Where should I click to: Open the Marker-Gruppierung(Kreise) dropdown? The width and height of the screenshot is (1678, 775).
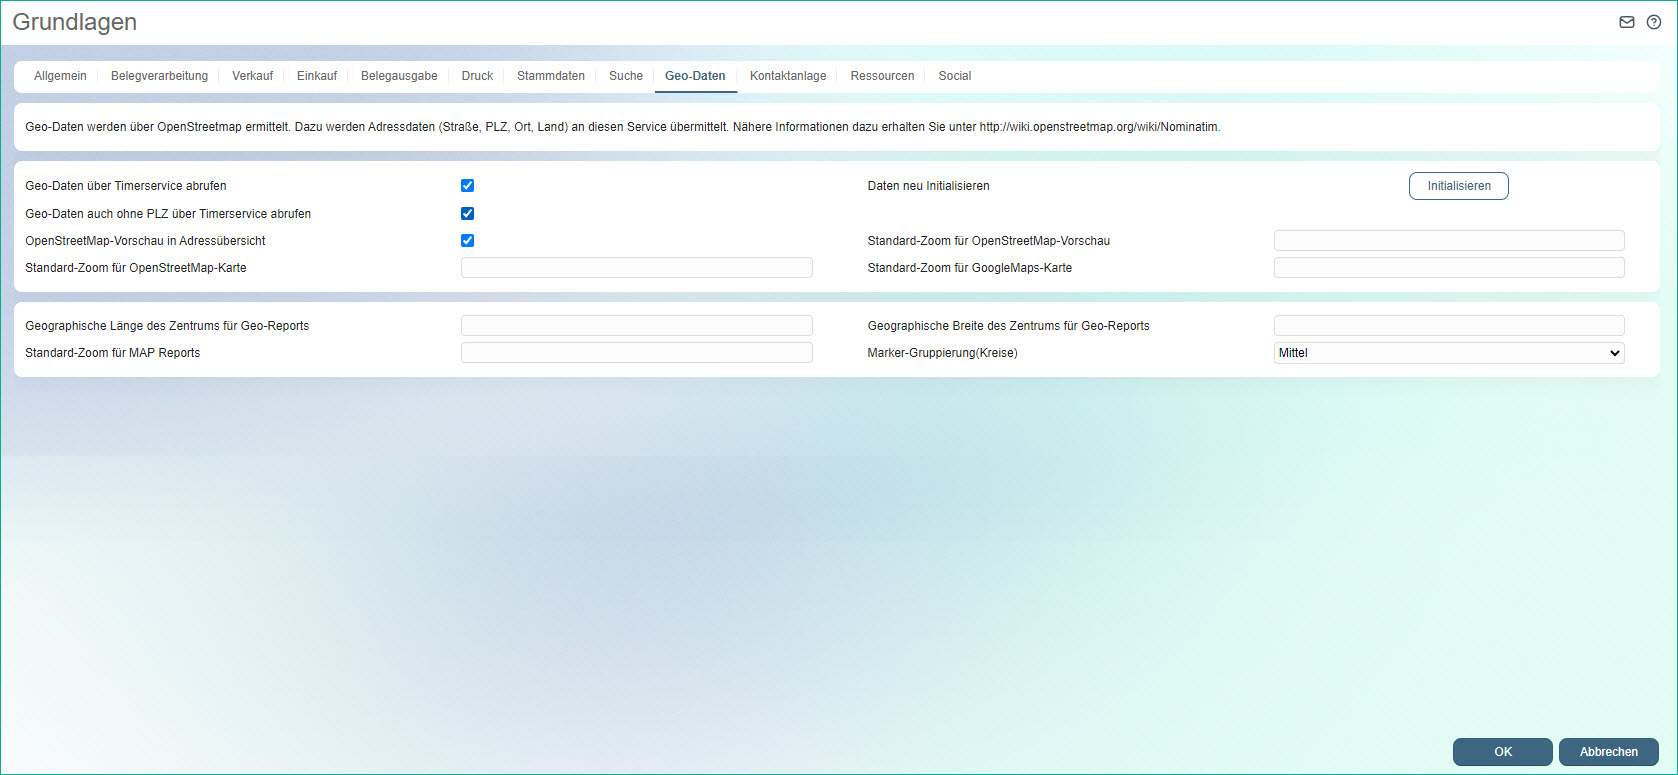(1449, 353)
